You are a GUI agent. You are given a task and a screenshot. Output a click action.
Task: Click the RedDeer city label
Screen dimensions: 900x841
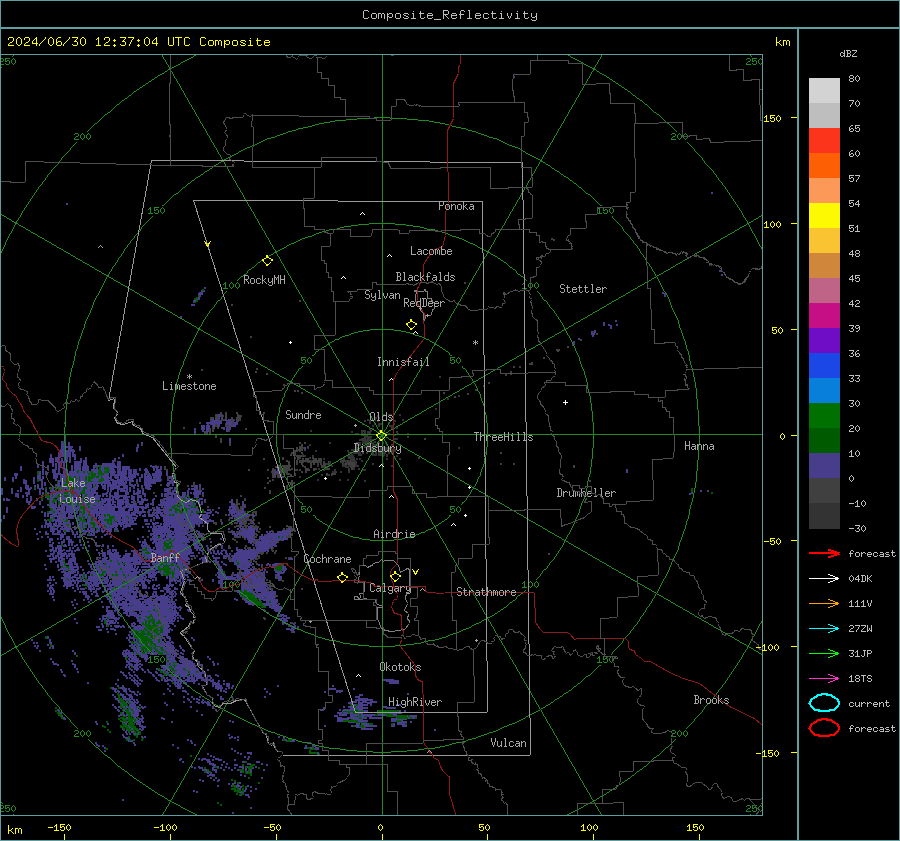424,303
